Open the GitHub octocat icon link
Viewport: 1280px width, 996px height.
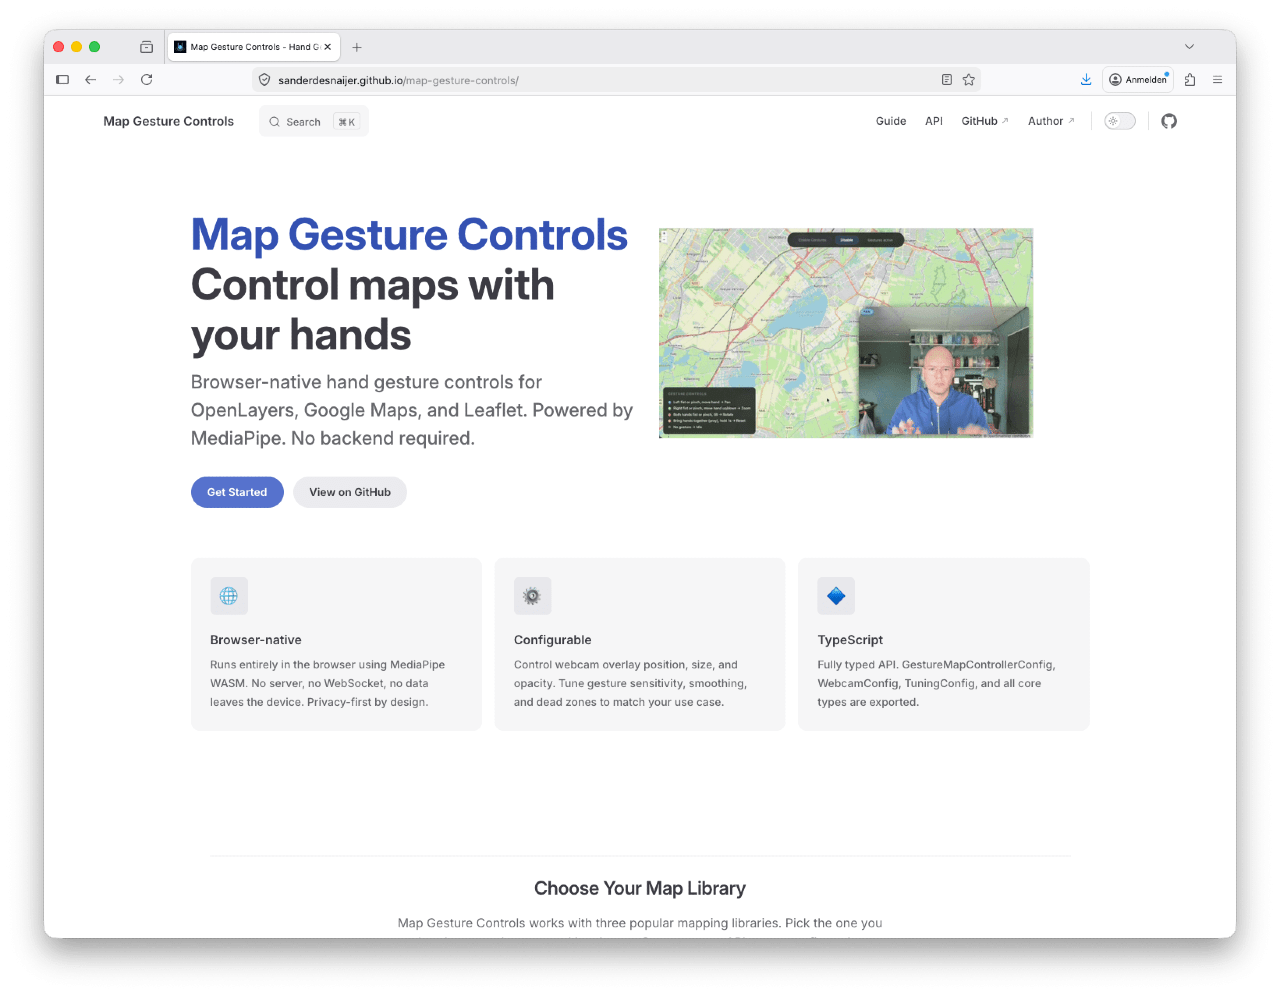tap(1169, 121)
